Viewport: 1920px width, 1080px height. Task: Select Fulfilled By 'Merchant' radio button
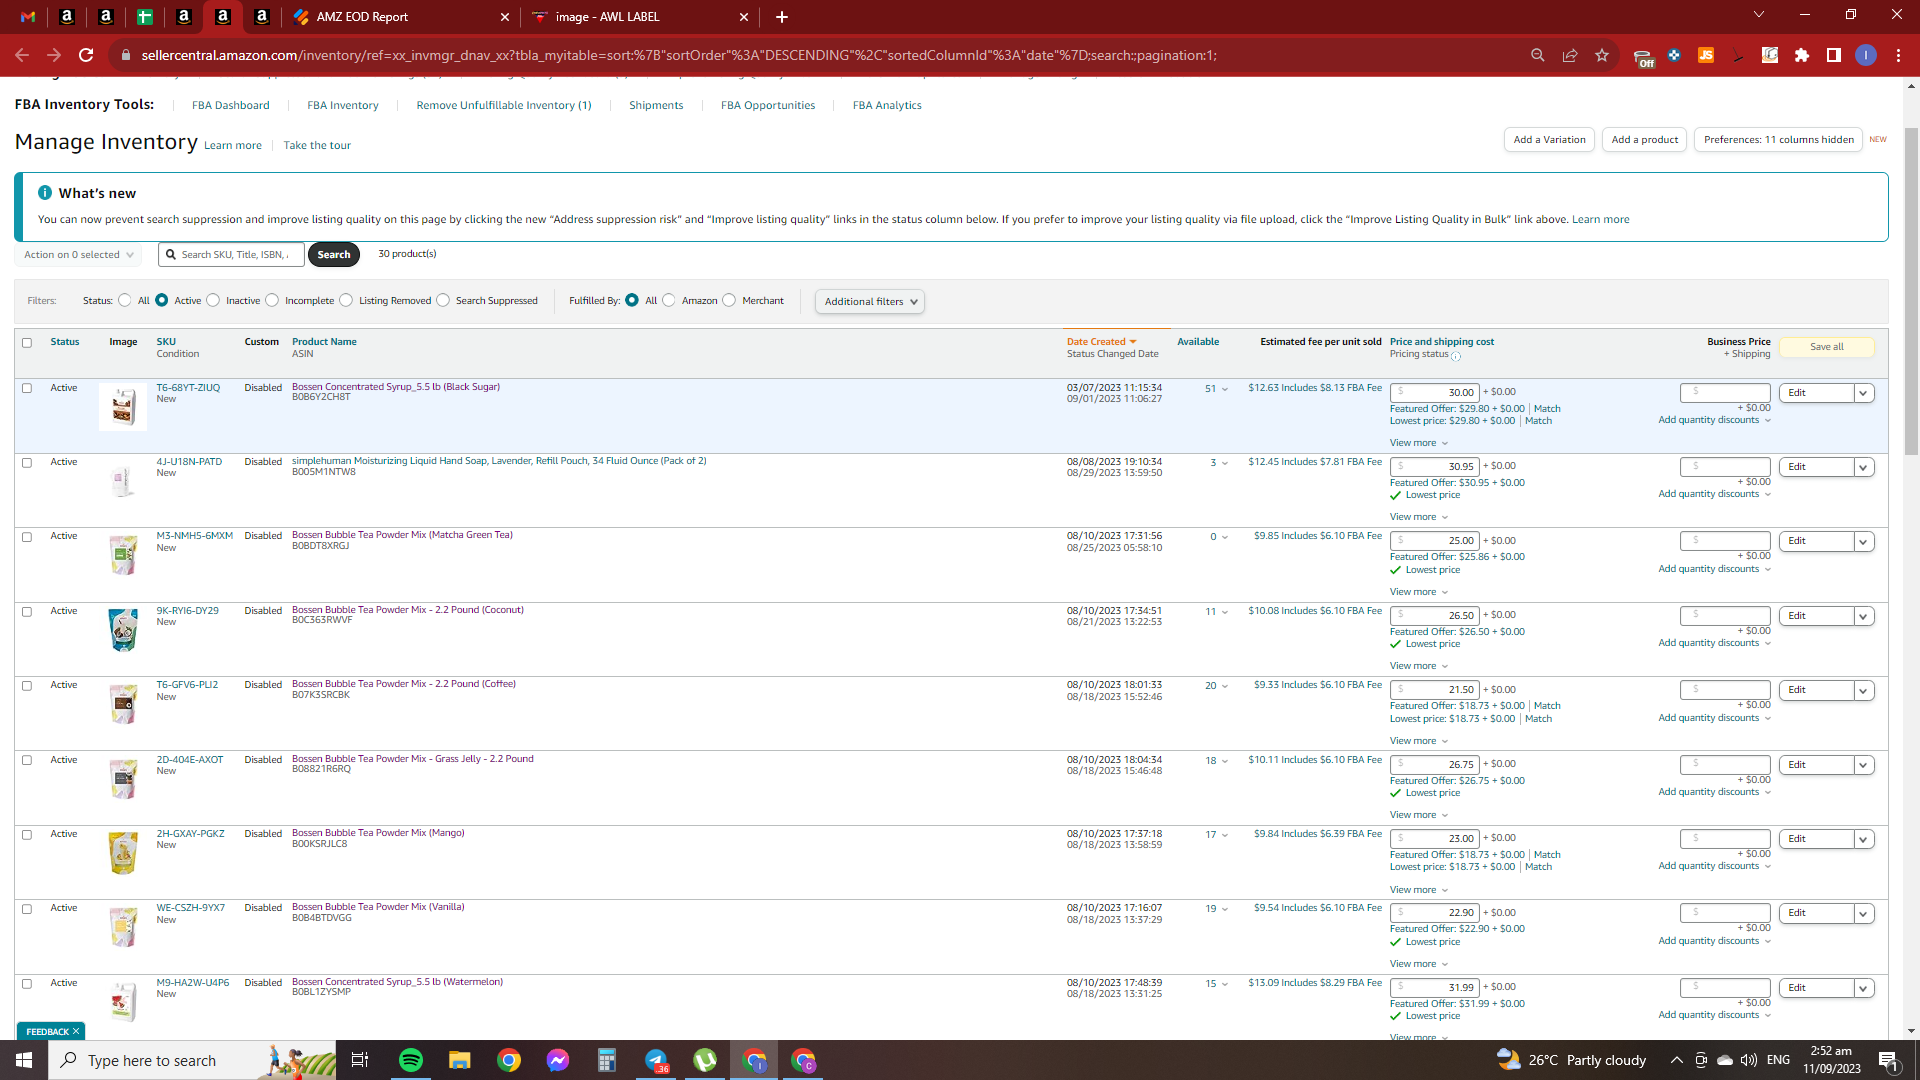click(x=729, y=301)
